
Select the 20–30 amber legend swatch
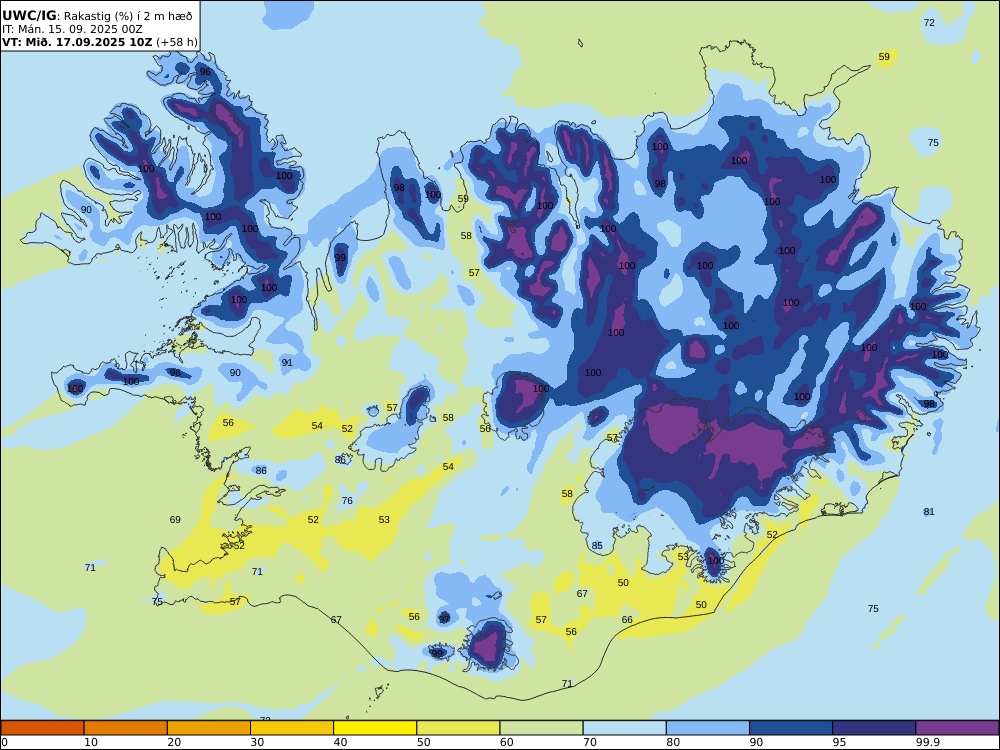pos(209,728)
